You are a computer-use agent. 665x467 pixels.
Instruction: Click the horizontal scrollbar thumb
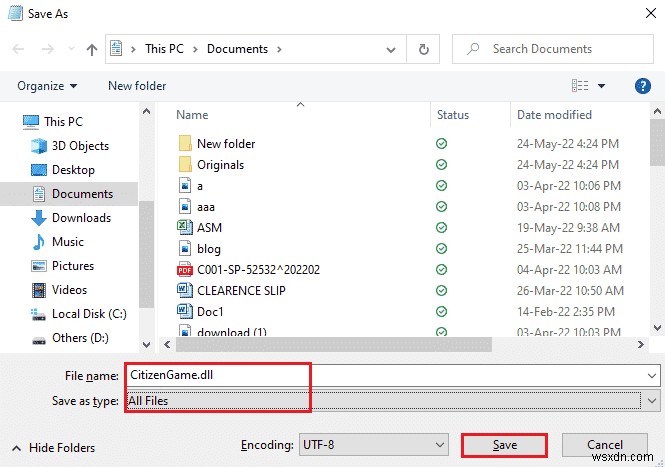[x=334, y=344]
